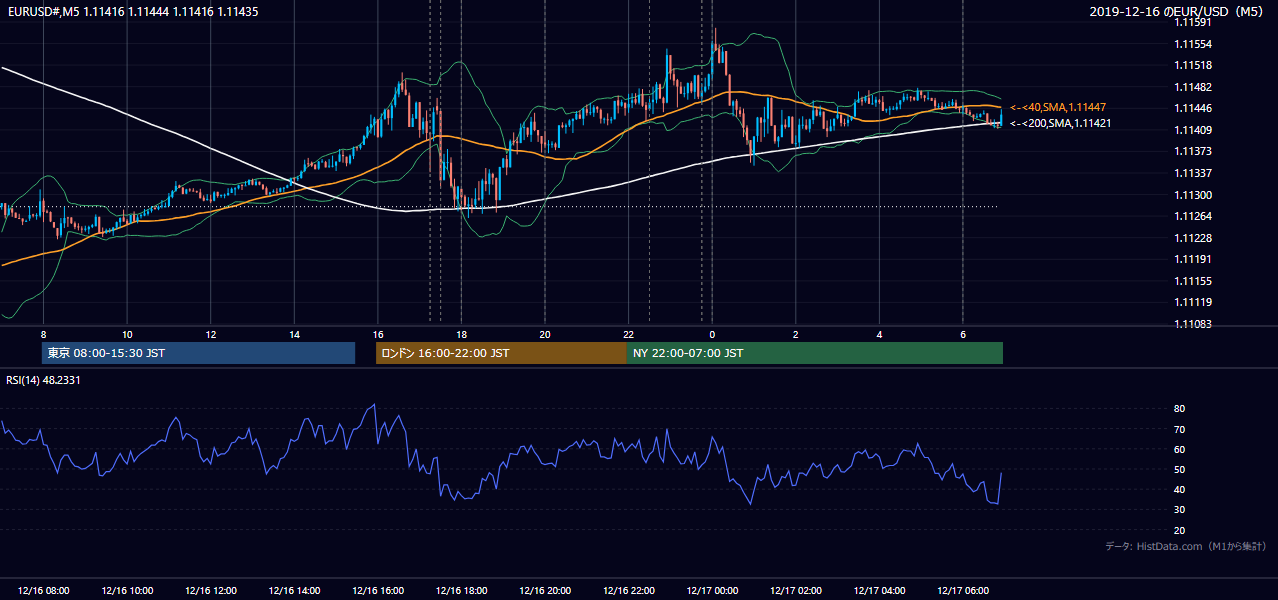Open the HistData.com data source credit
Viewport: 1278px width, 600px height.
pyautogui.click(x=1186, y=546)
